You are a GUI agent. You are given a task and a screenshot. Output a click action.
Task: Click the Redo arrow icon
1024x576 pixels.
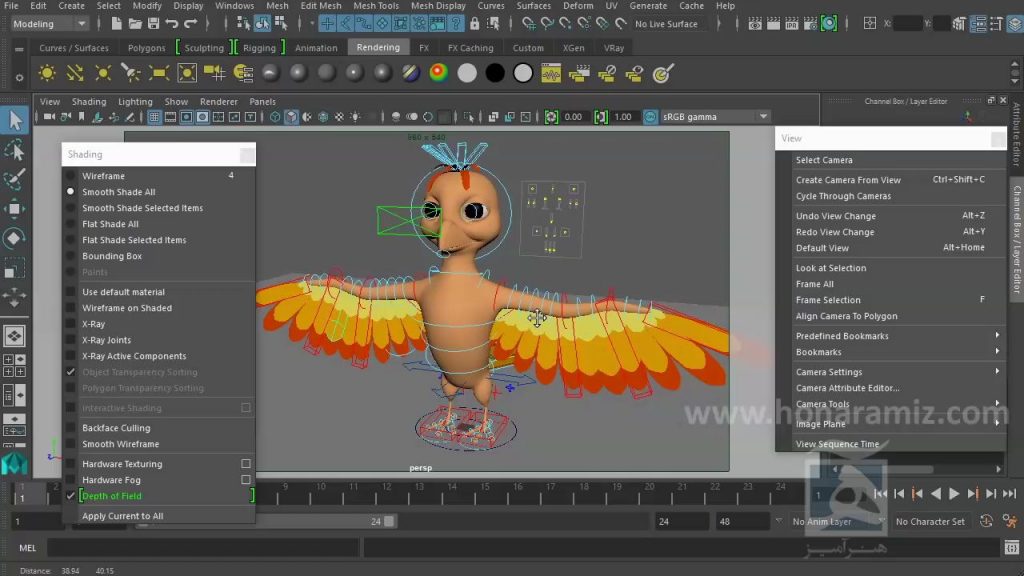pyautogui.click(x=191, y=24)
